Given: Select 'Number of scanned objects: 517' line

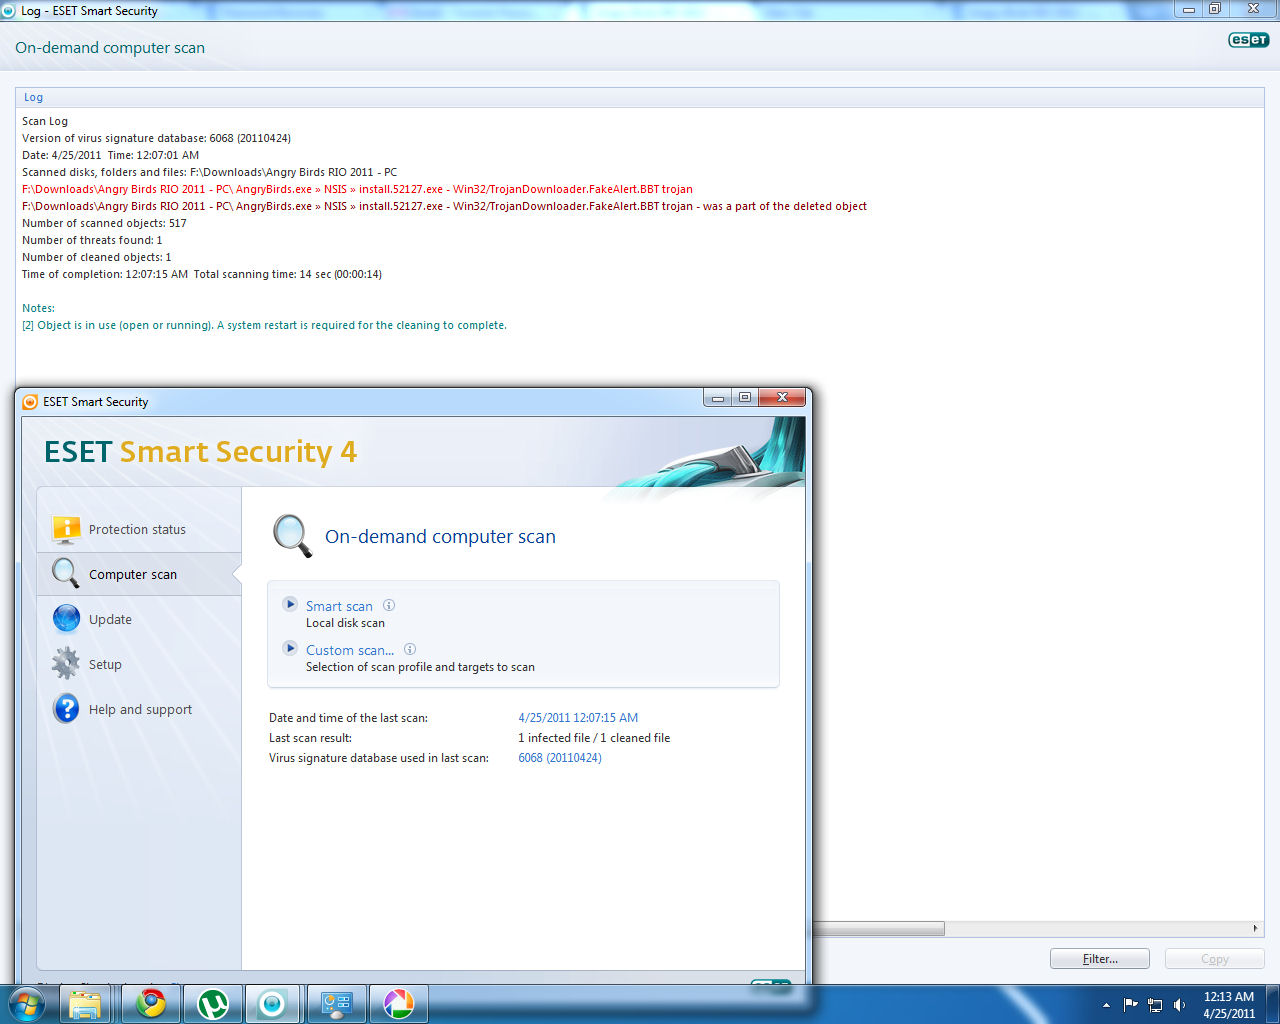Looking at the screenshot, I should (x=104, y=223).
